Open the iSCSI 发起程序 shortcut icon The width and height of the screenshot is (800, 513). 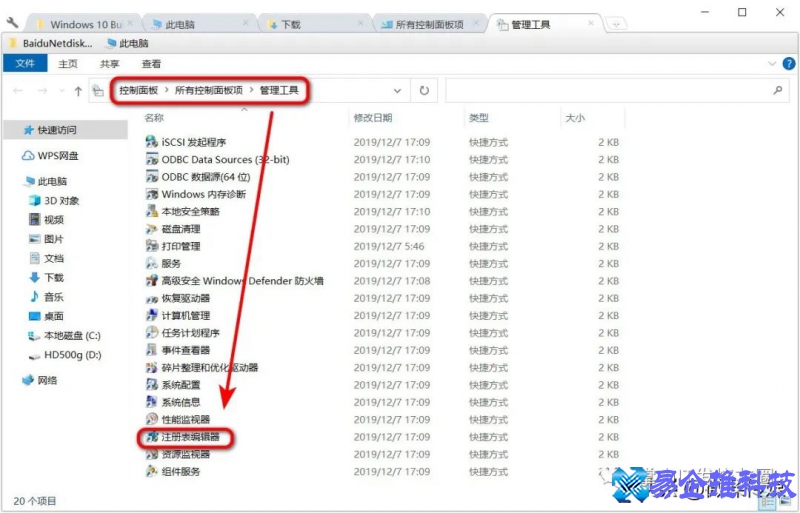pos(152,141)
